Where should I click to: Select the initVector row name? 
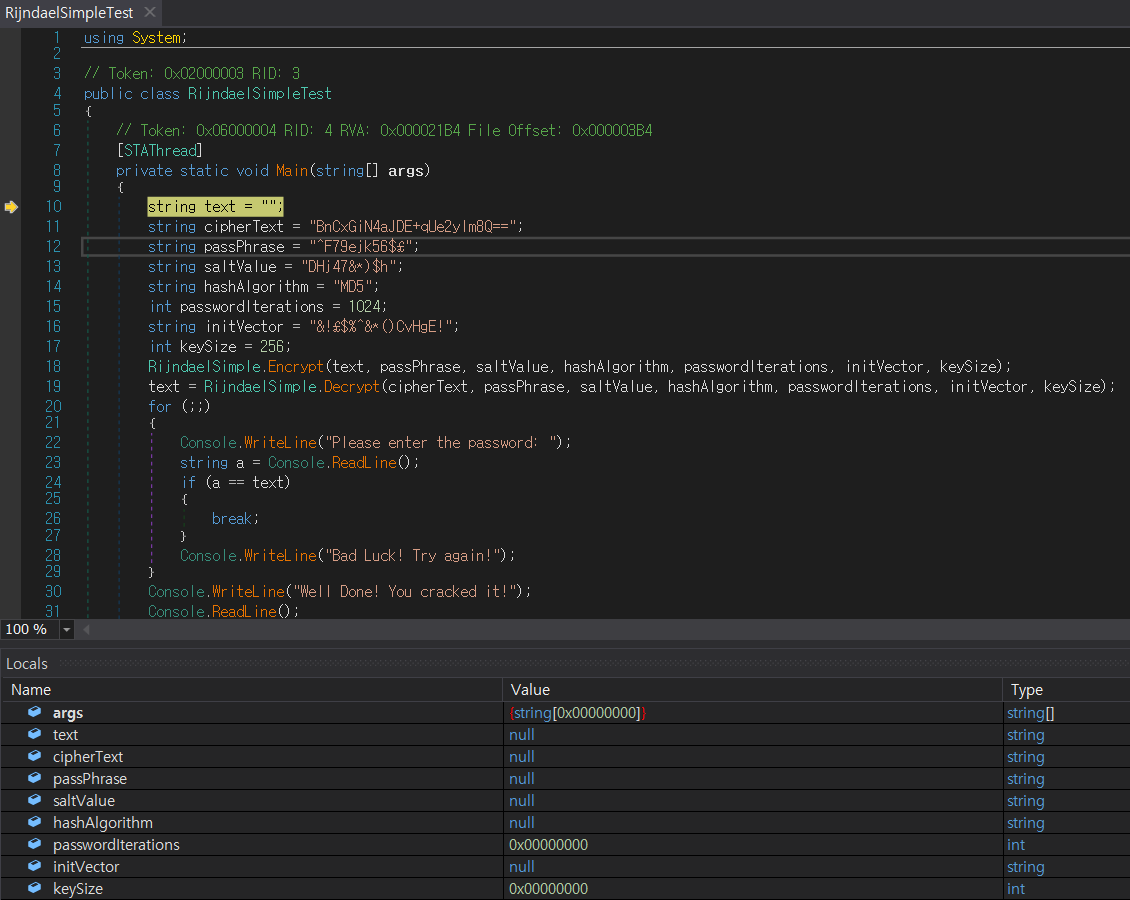pyautogui.click(x=86, y=867)
